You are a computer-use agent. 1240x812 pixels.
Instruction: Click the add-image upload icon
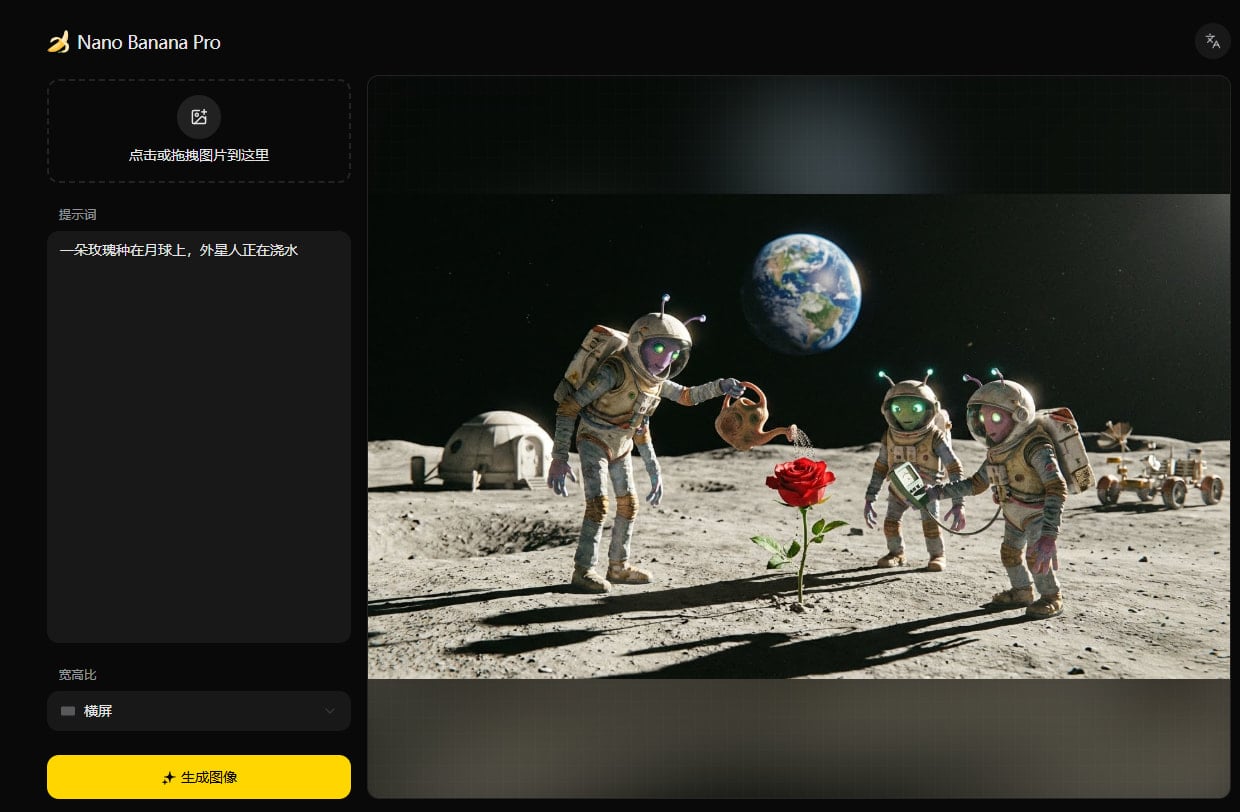[x=199, y=117]
